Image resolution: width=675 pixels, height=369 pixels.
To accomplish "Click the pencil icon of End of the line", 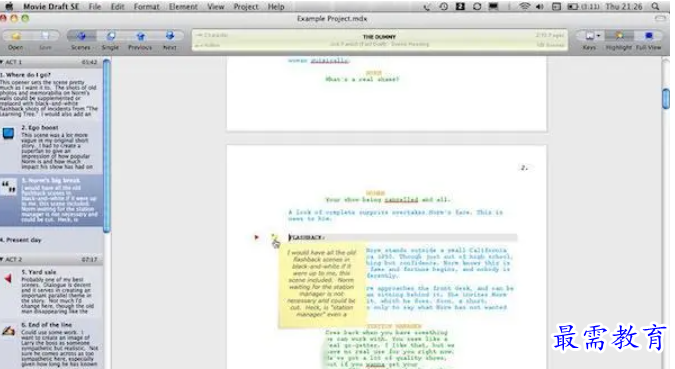I will coord(9,331).
